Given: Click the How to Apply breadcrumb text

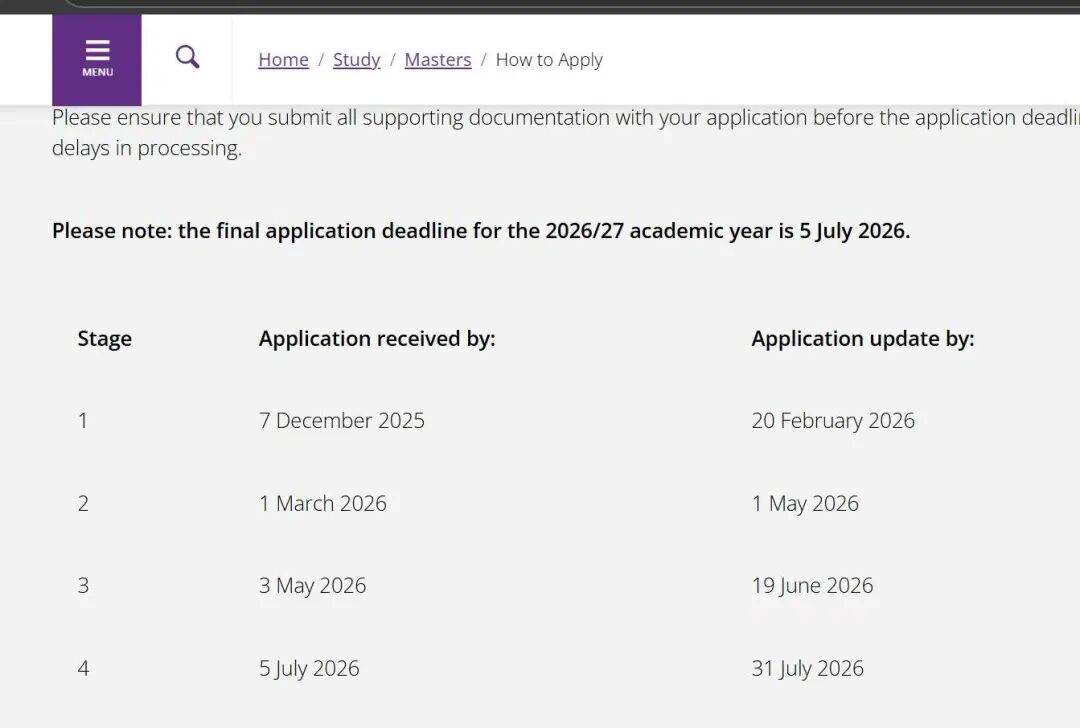Looking at the screenshot, I should pyautogui.click(x=549, y=60).
